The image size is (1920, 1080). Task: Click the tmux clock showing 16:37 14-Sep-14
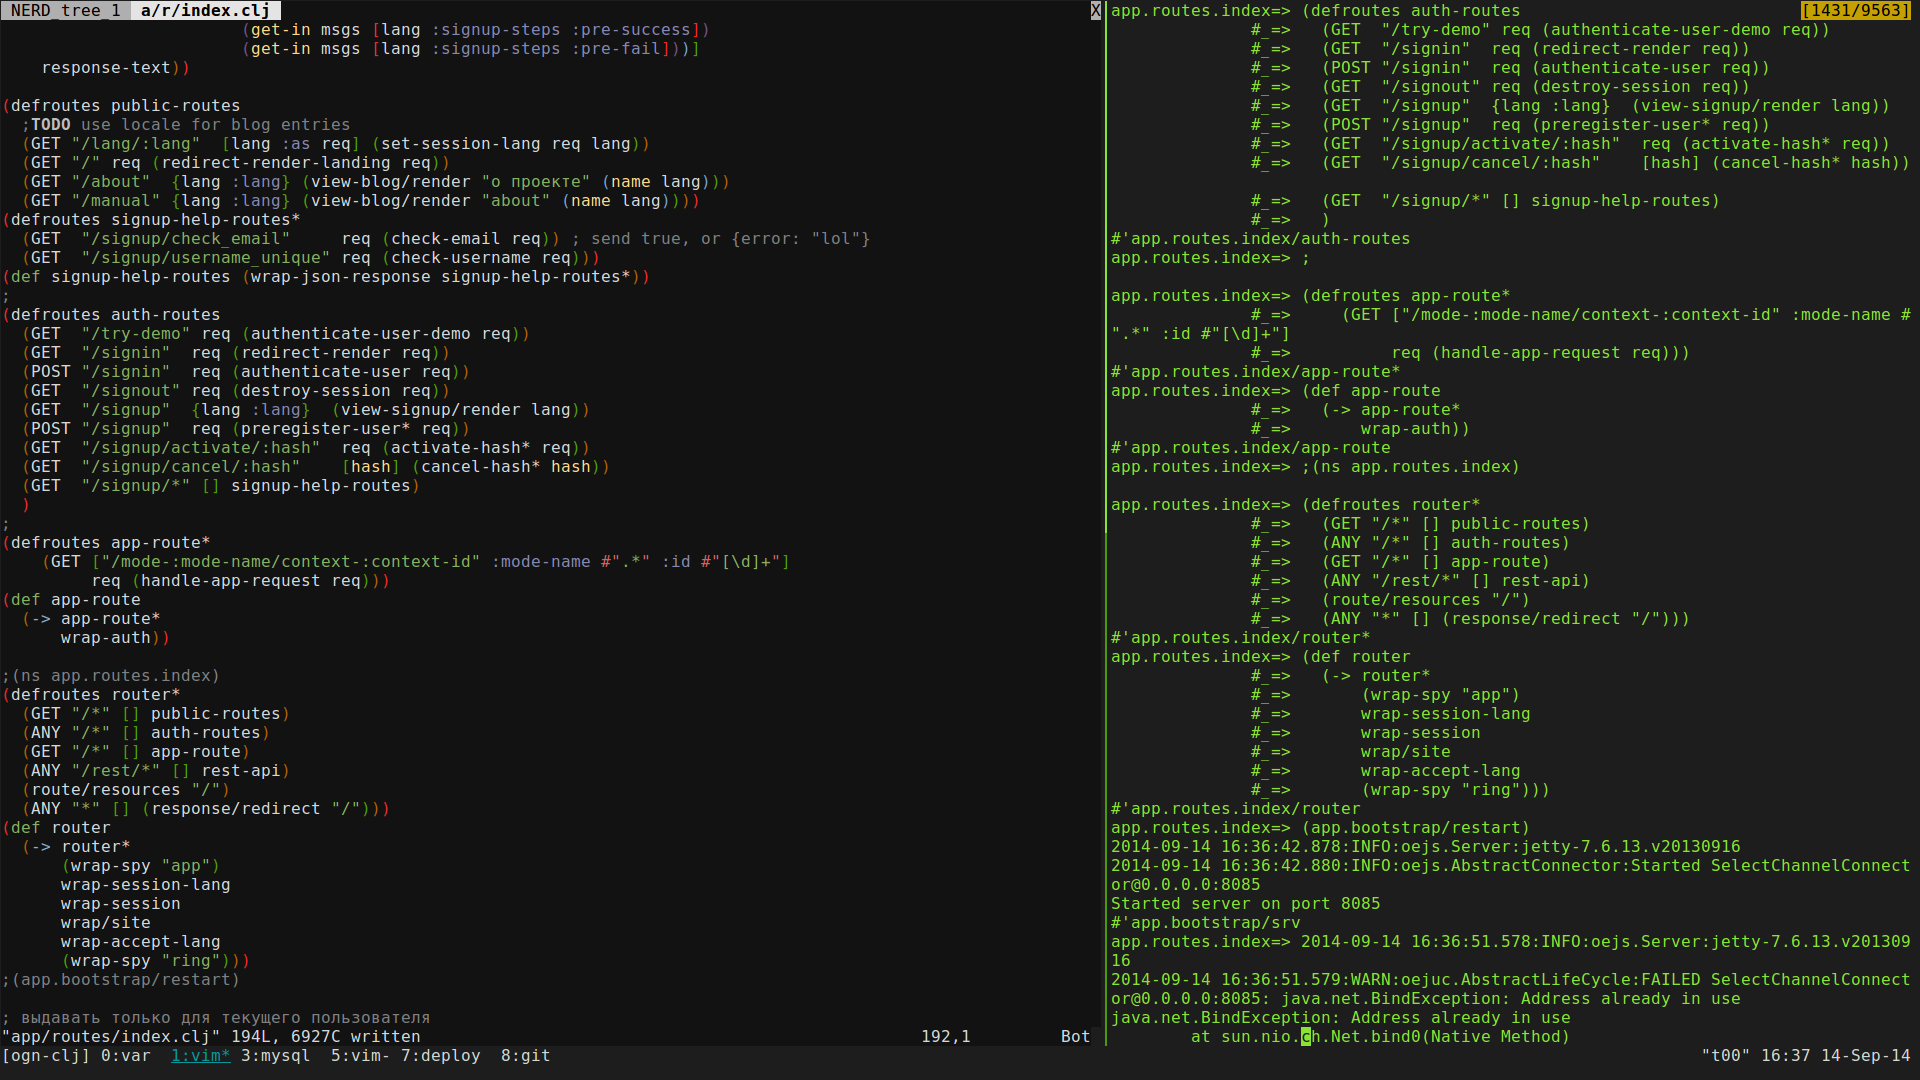pyautogui.click(x=1835, y=1056)
